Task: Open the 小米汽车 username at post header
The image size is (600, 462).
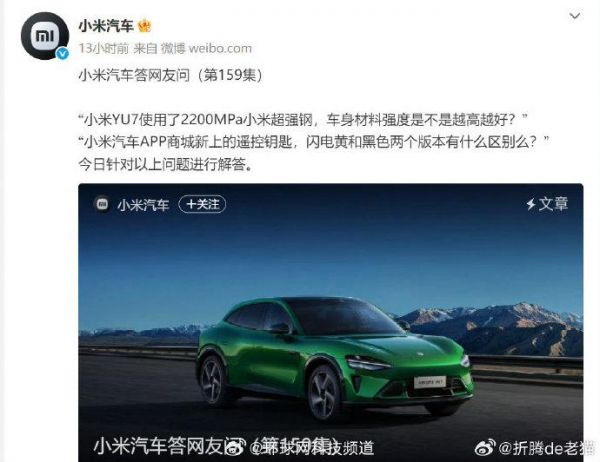Action: point(106,26)
